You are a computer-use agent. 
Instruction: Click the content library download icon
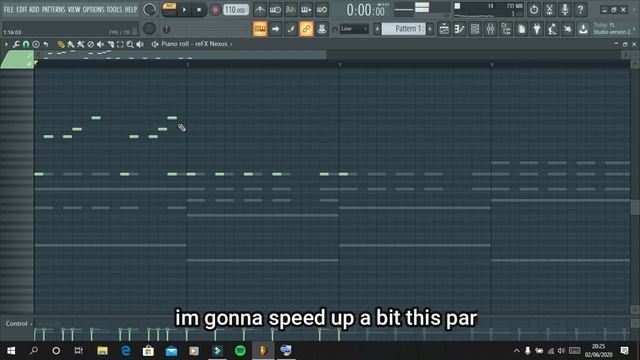pos(583,29)
